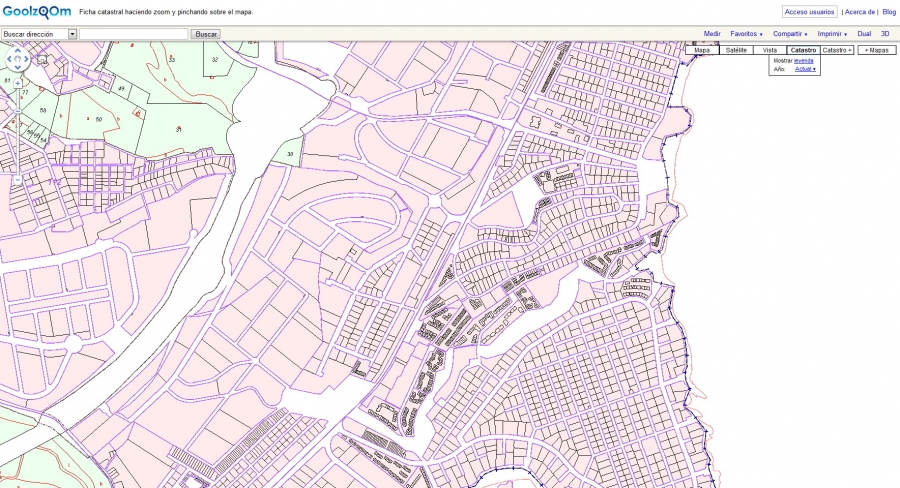Viewport: 900px width, 488px height.
Task: Click the zoom level slider track
Action: coord(18,130)
